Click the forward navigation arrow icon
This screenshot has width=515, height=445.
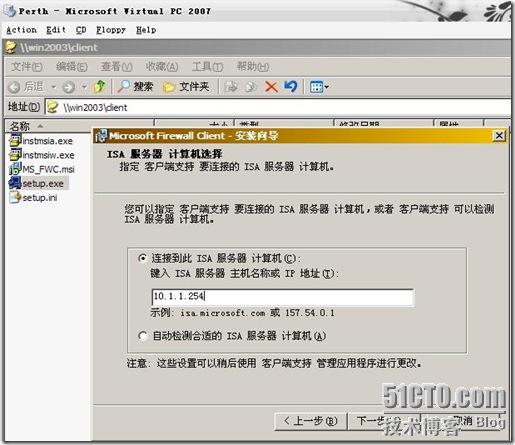69,87
